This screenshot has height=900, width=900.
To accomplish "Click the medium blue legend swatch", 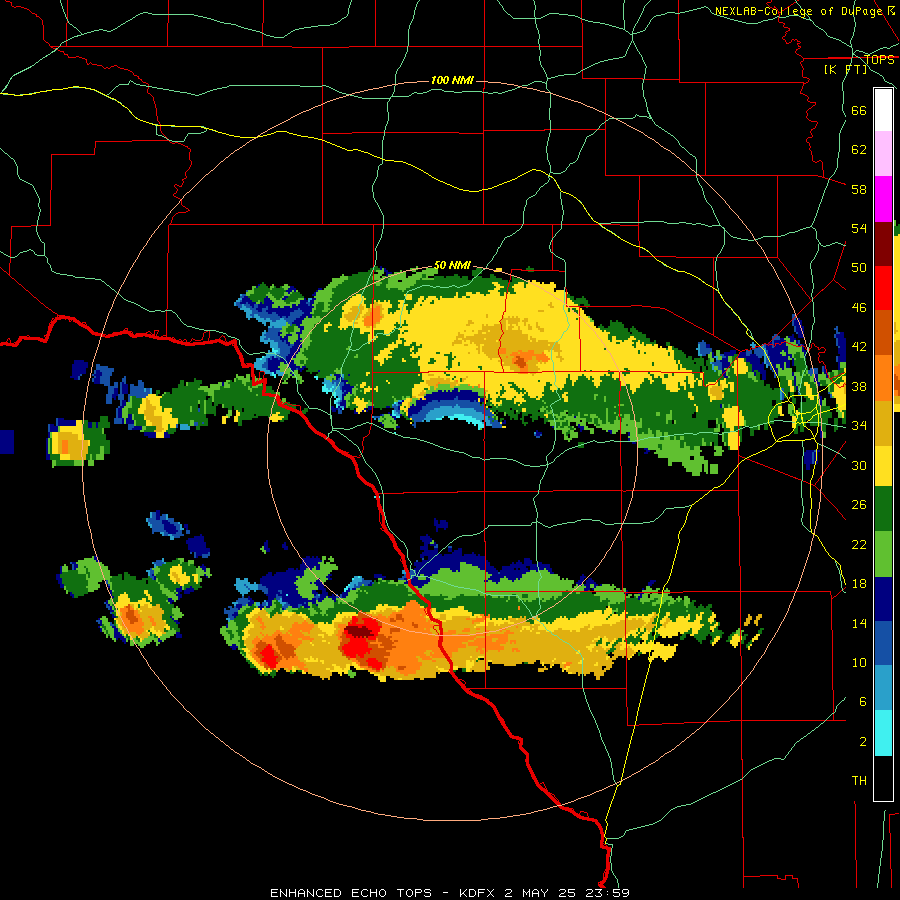I will (883, 643).
